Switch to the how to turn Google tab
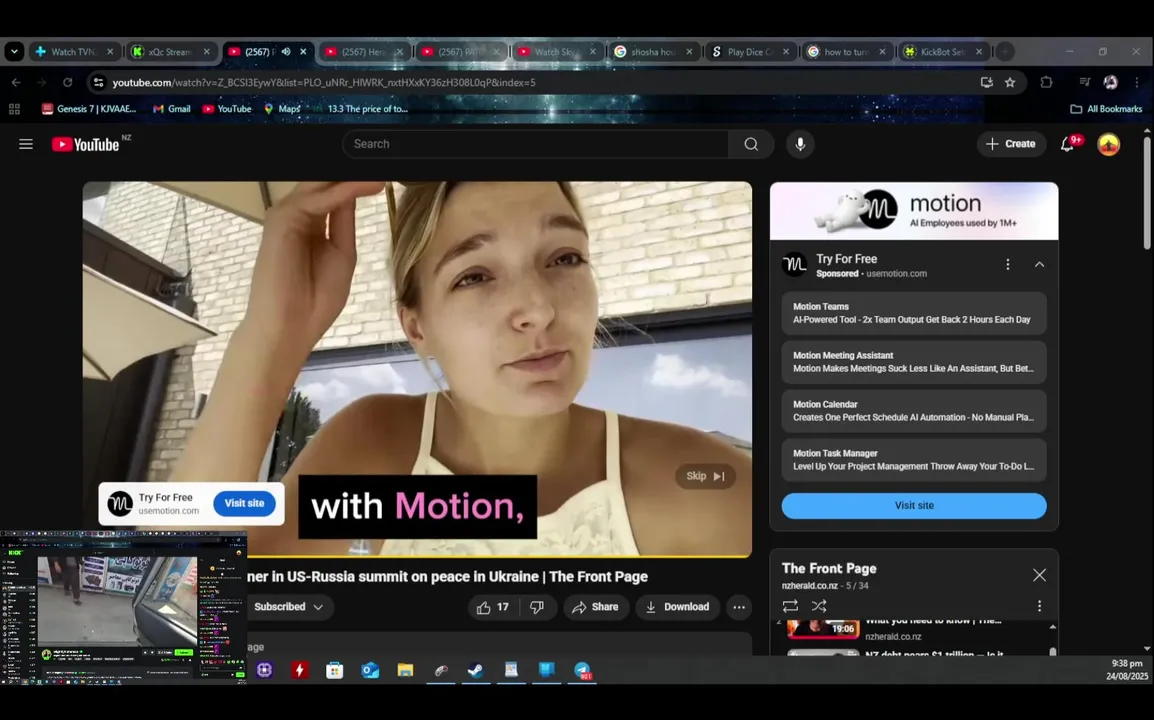1154x720 pixels. coord(846,52)
